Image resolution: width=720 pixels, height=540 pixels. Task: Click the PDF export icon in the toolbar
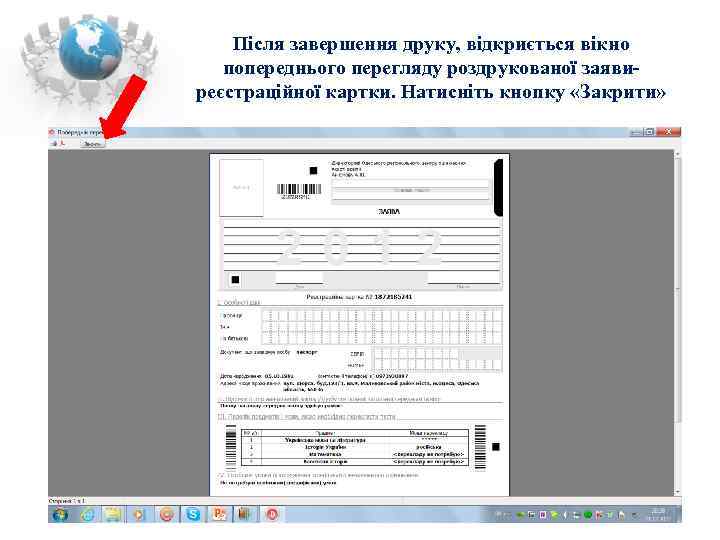tap(63, 144)
